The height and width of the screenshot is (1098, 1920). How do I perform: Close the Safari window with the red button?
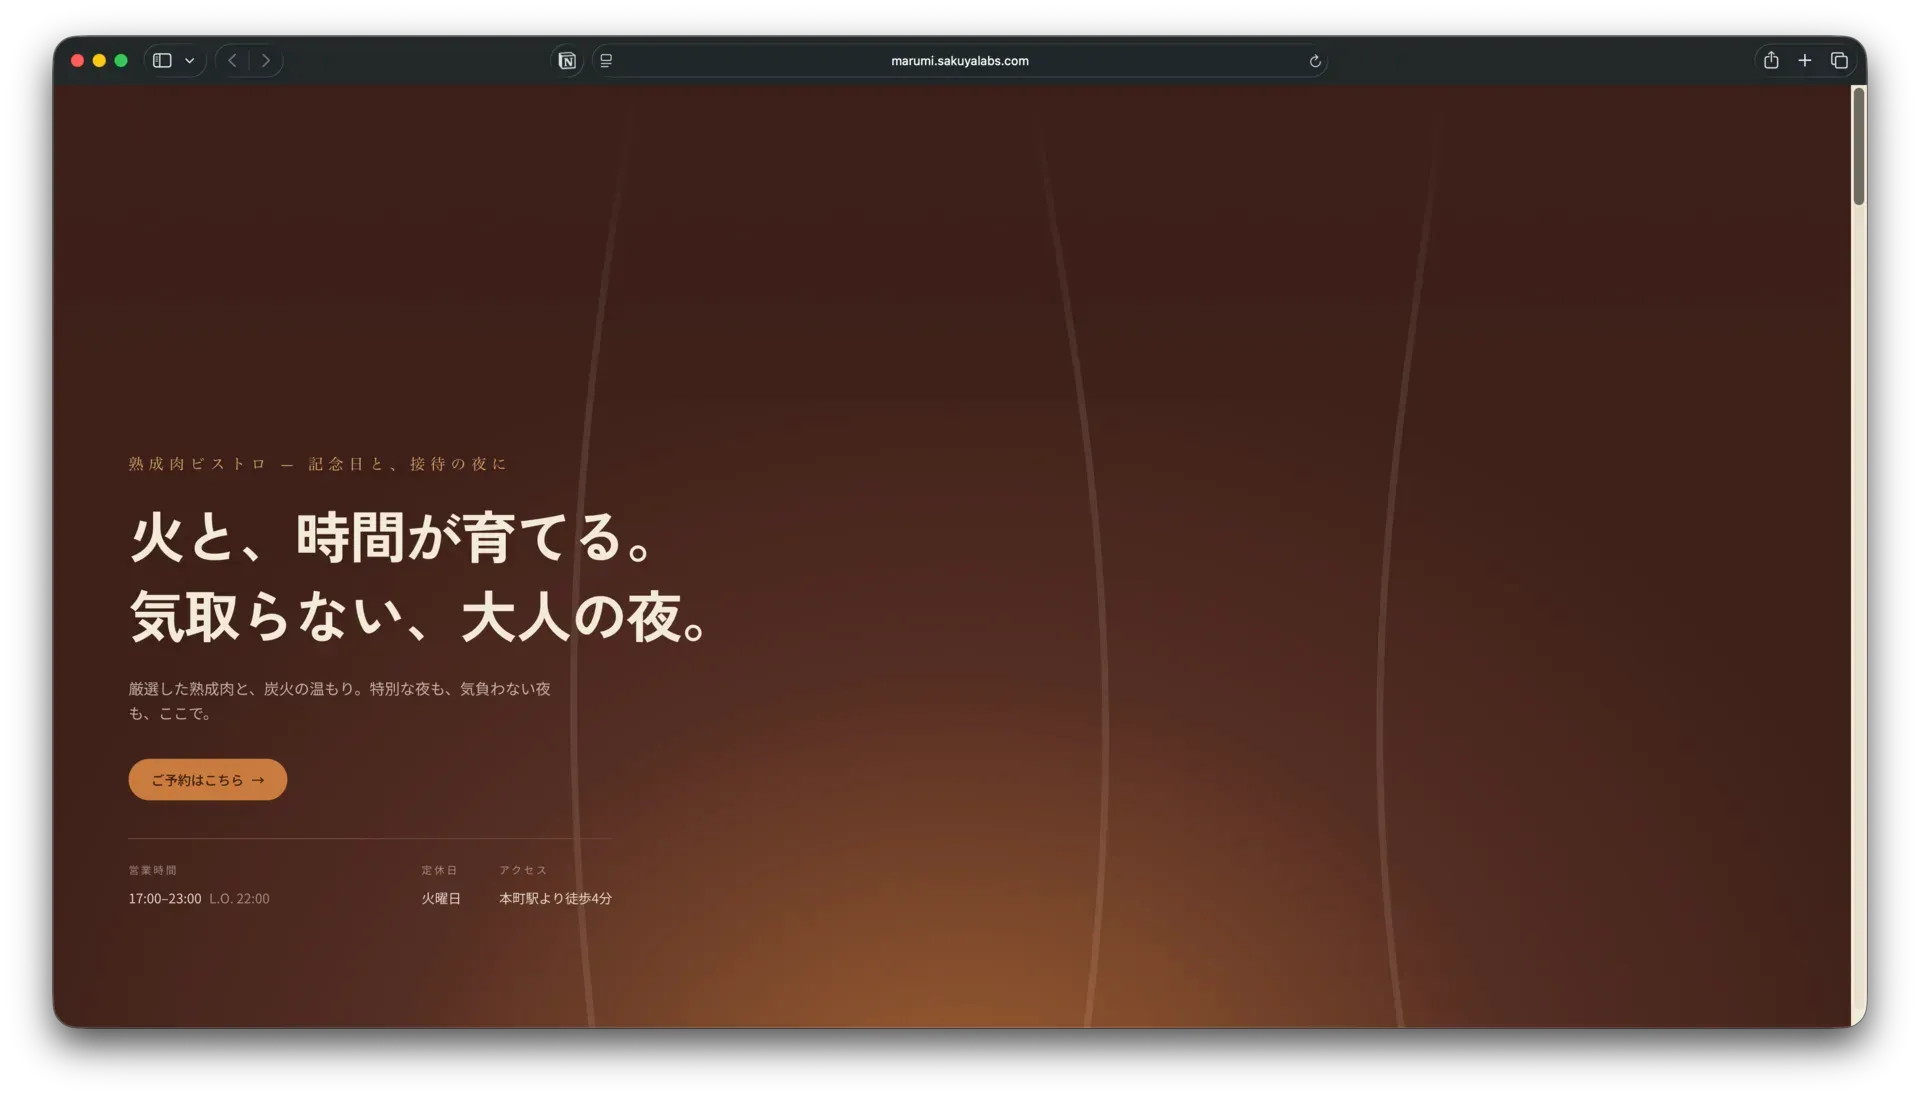pyautogui.click(x=77, y=61)
